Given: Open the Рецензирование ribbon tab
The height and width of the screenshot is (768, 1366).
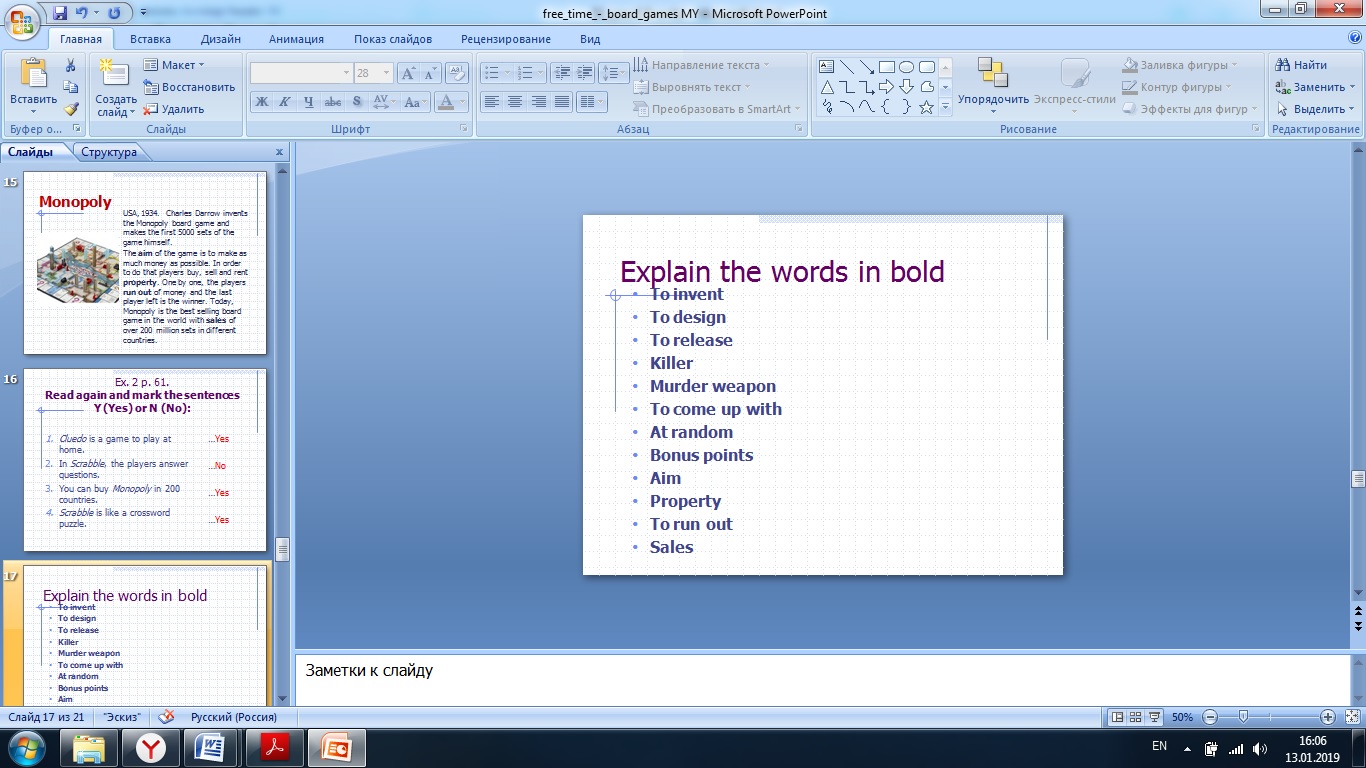Looking at the screenshot, I should (x=506, y=39).
